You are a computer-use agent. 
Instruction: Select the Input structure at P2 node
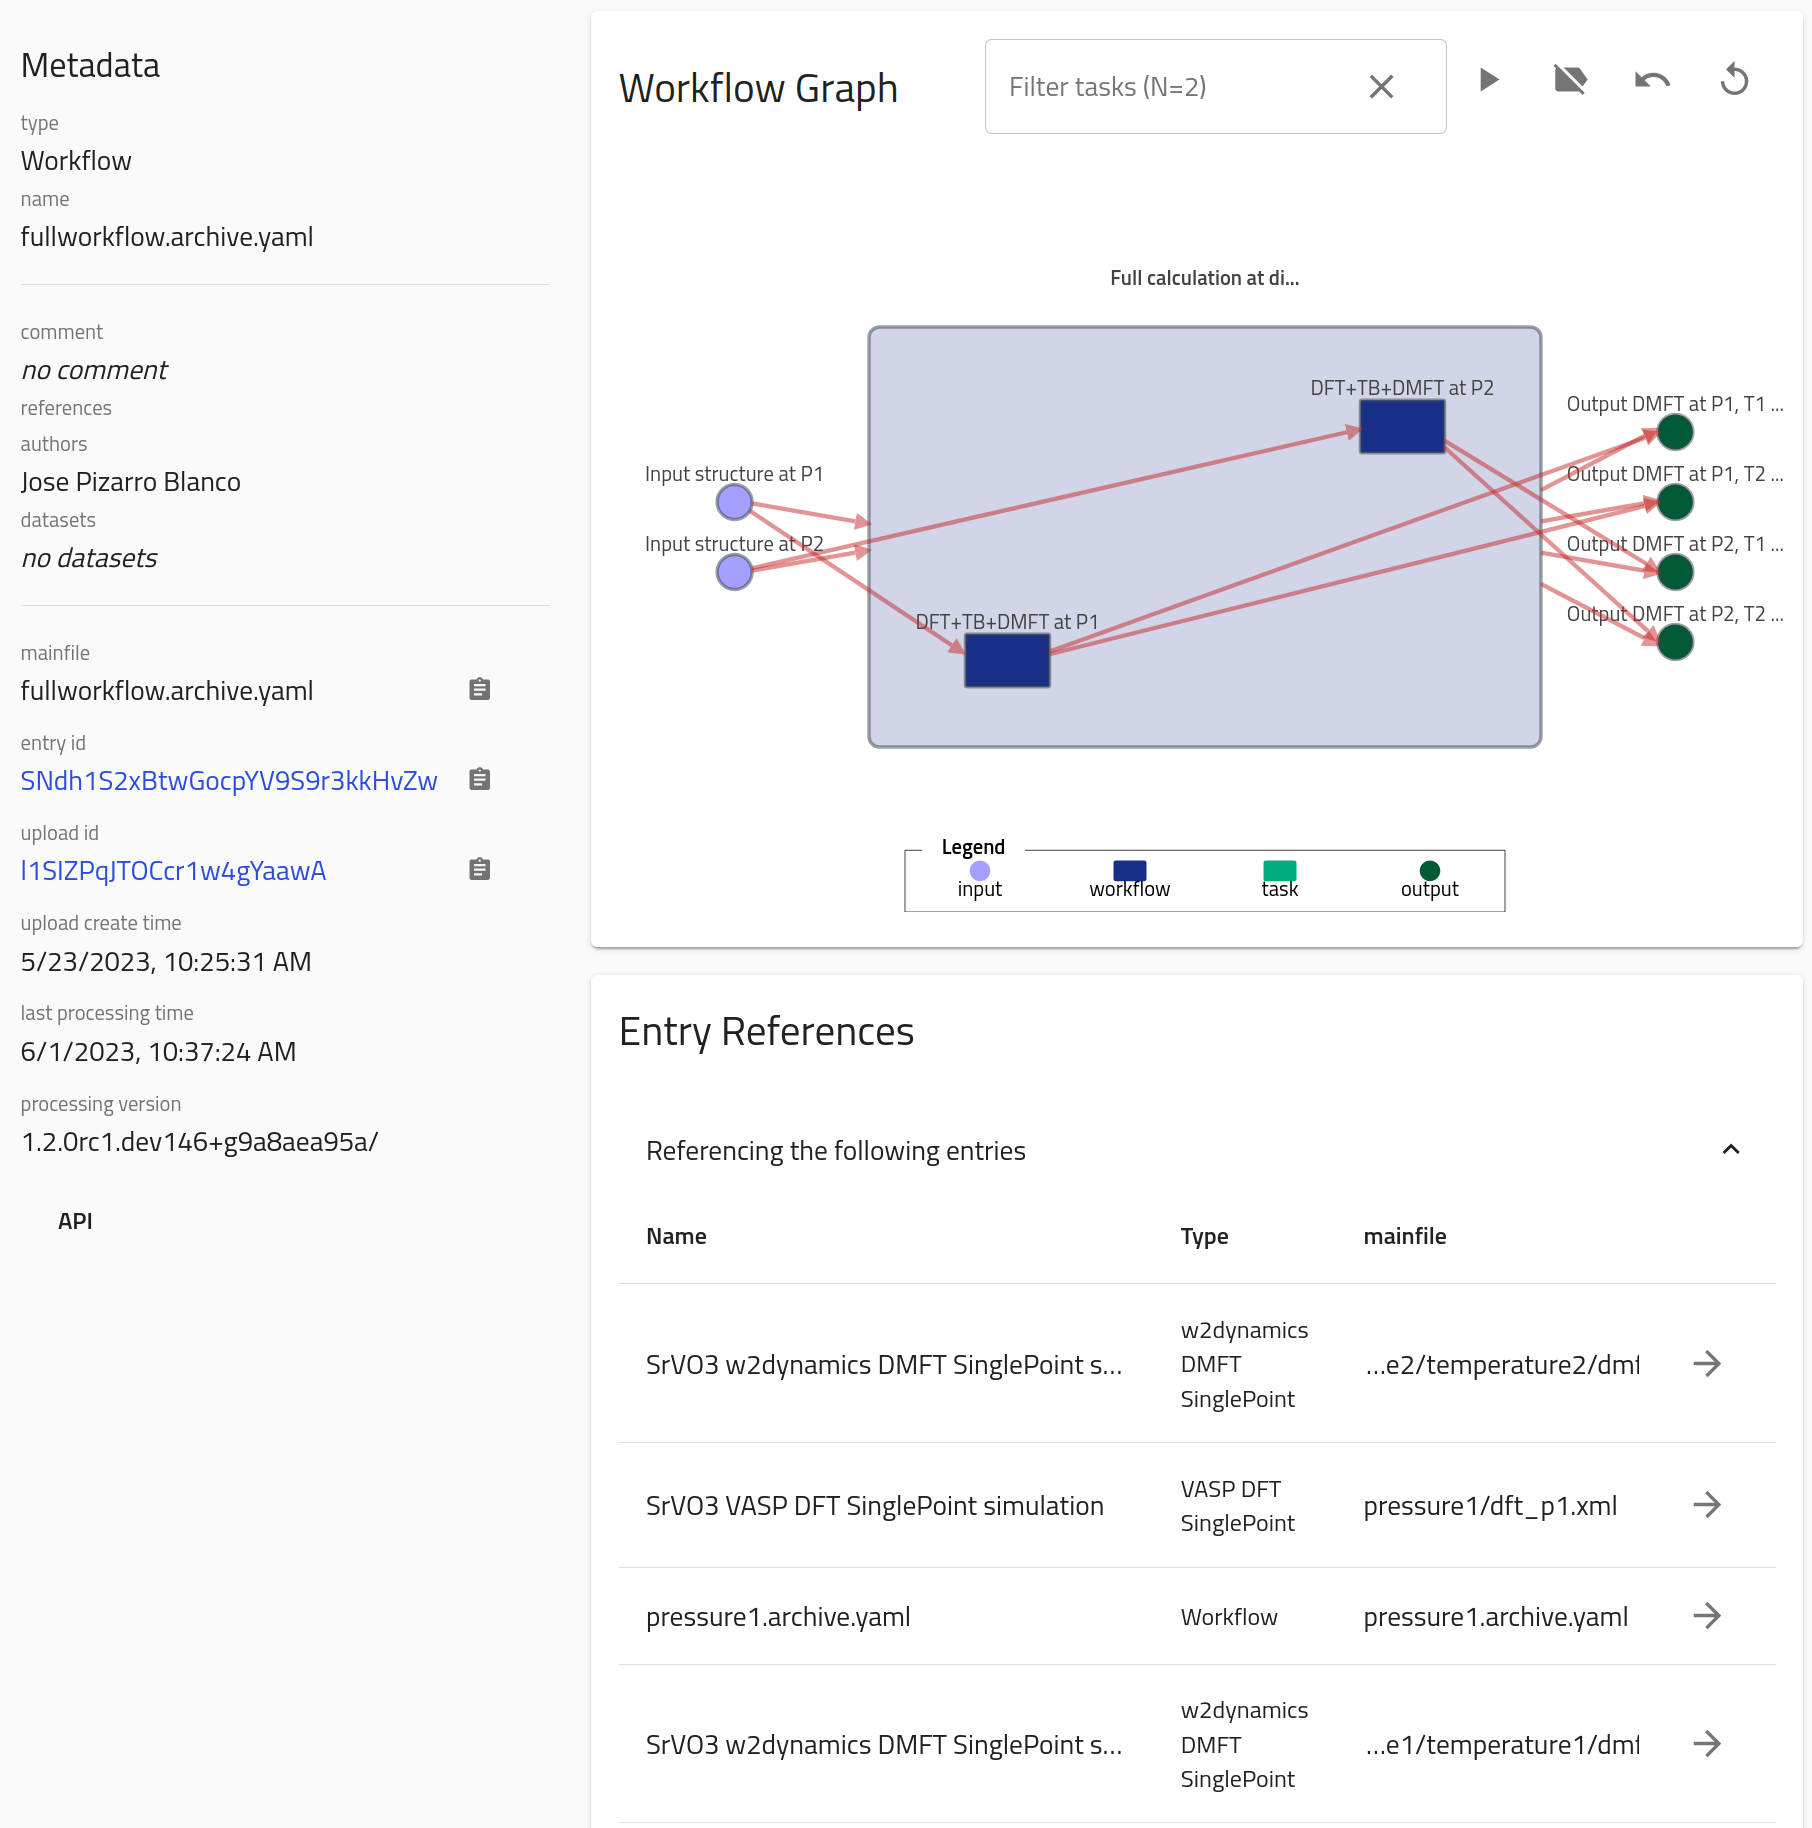(734, 572)
